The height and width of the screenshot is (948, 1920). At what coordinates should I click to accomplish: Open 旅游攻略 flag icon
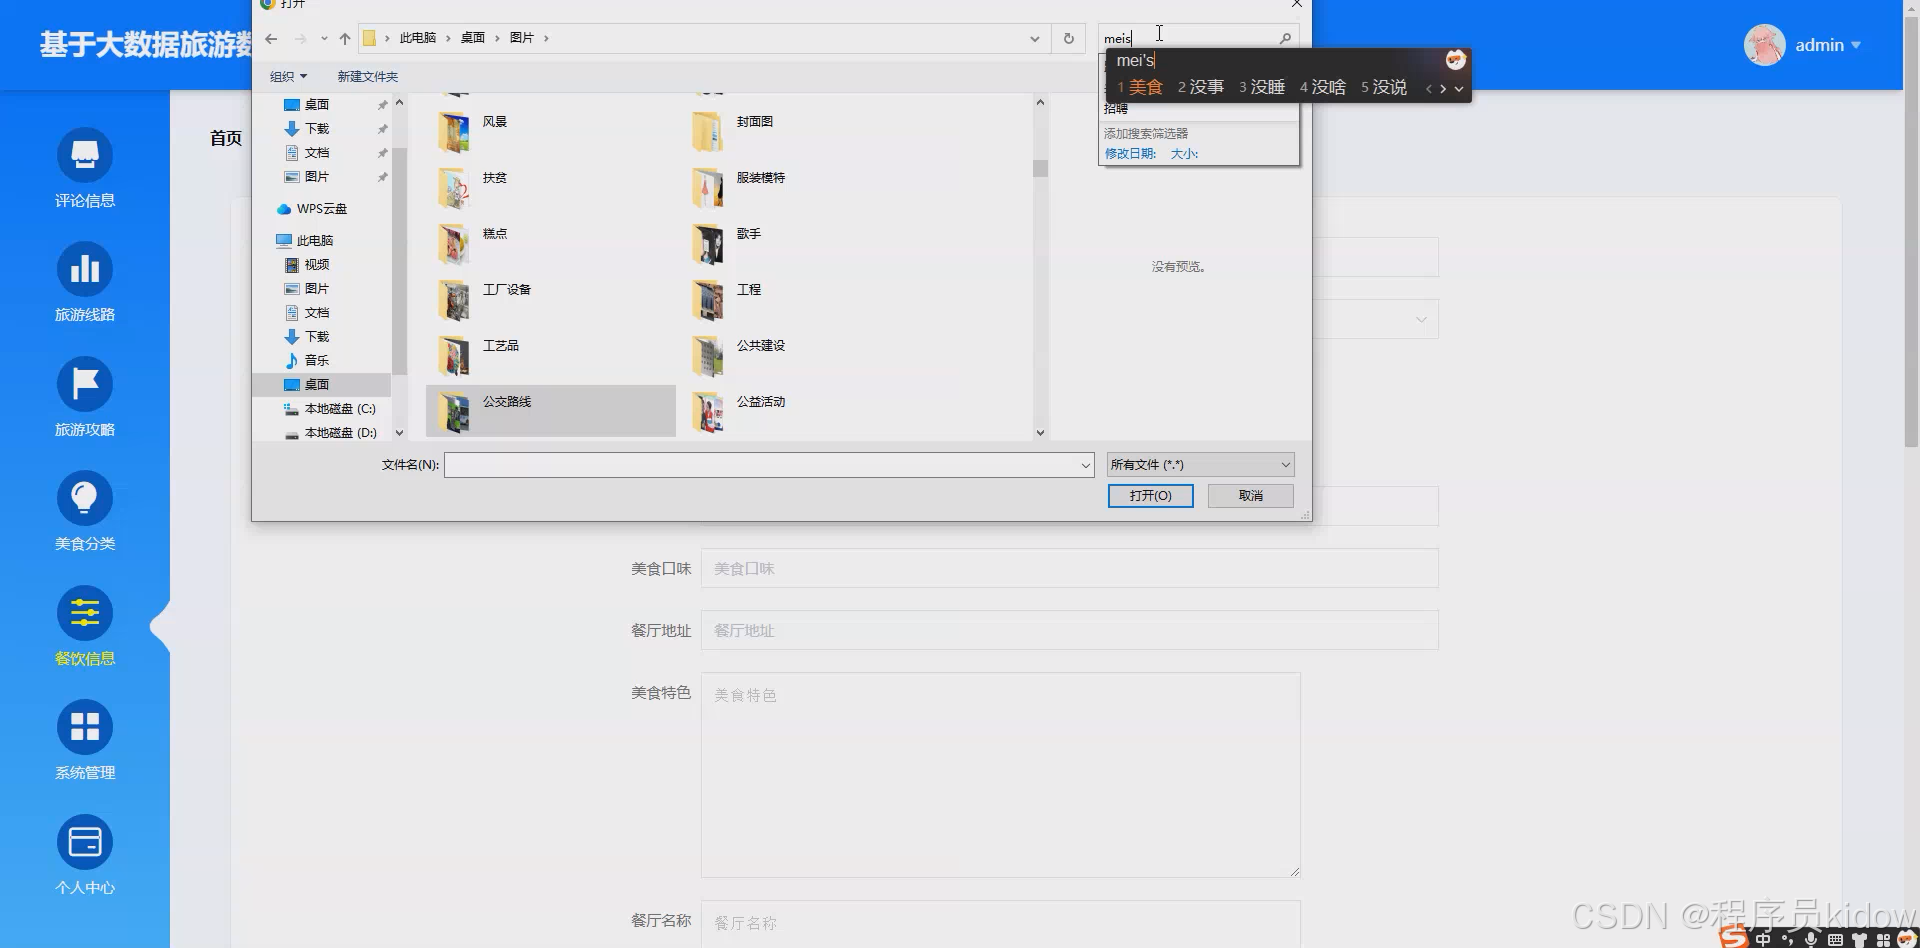[85, 384]
